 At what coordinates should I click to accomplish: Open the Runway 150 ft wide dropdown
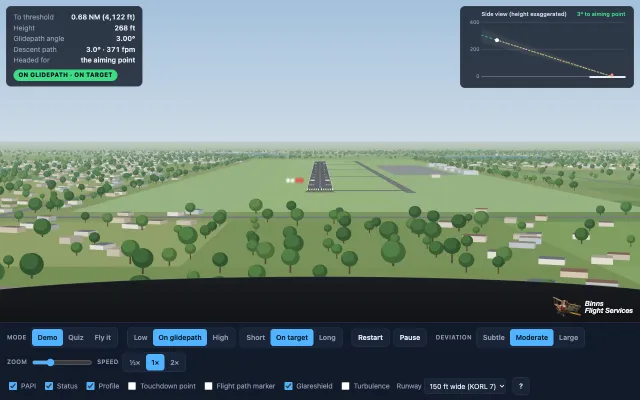[465, 386]
